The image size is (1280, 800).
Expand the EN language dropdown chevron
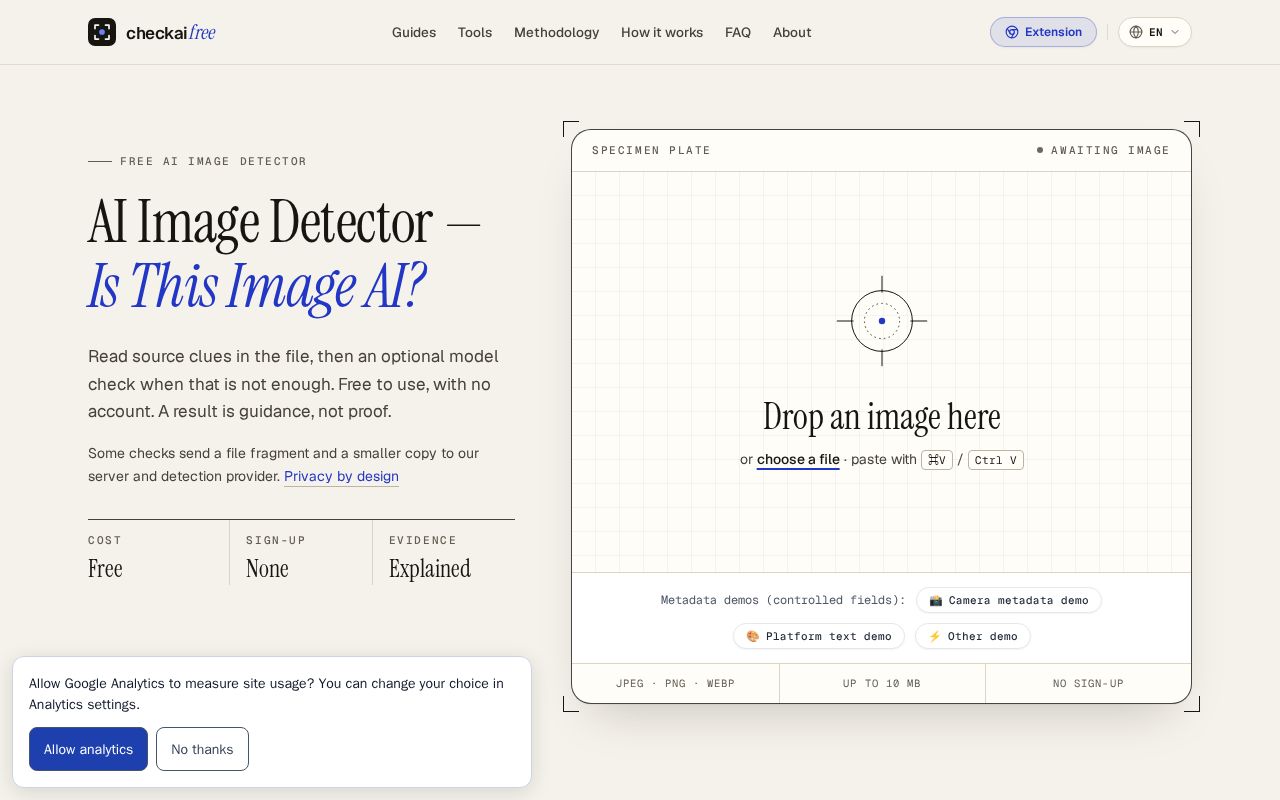click(1175, 32)
